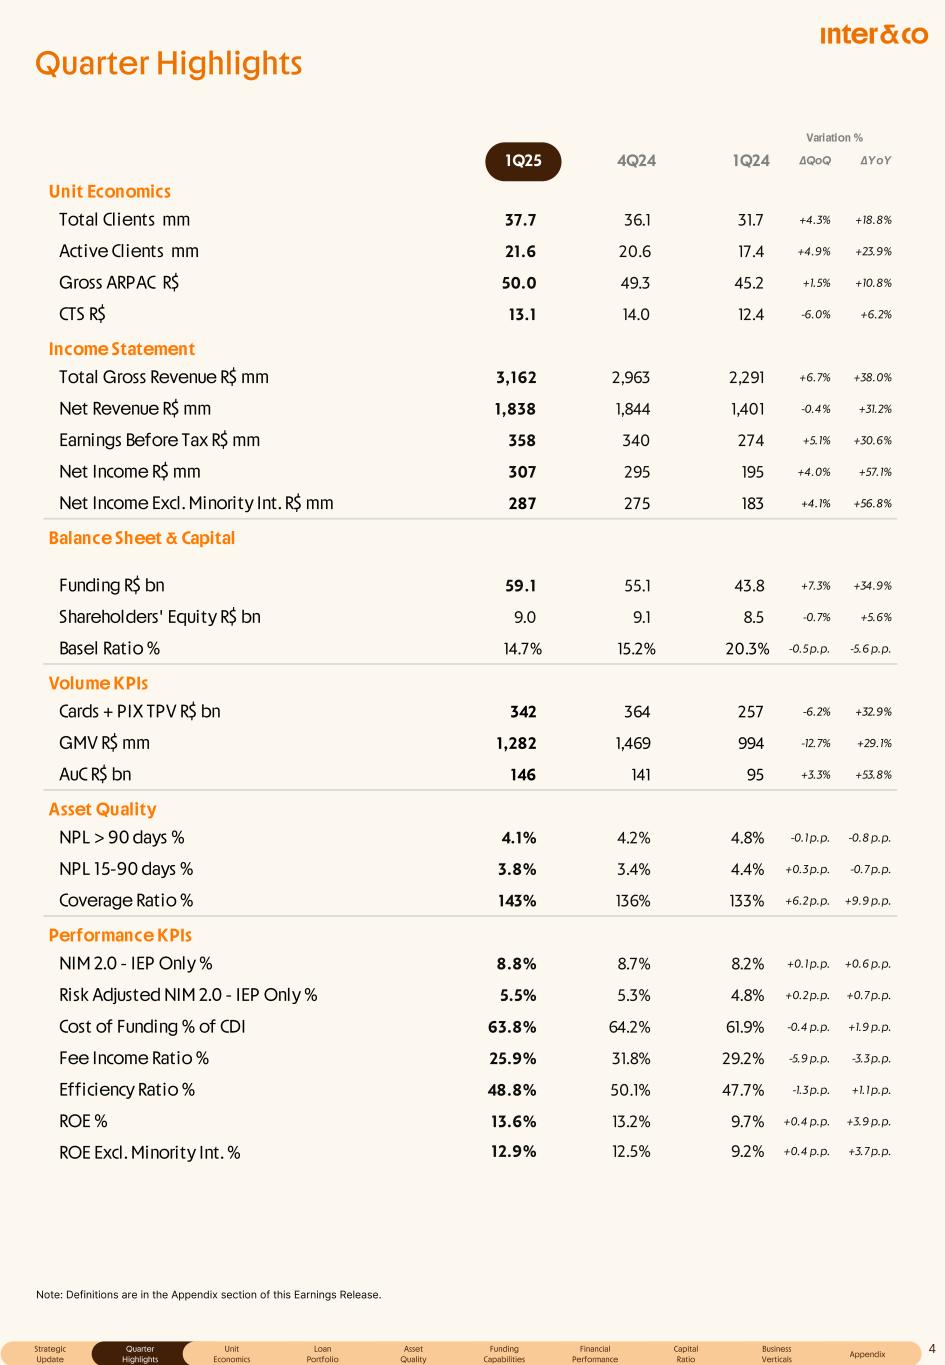Open the Appendix tab
The image size is (945, 1365).
click(x=867, y=1354)
